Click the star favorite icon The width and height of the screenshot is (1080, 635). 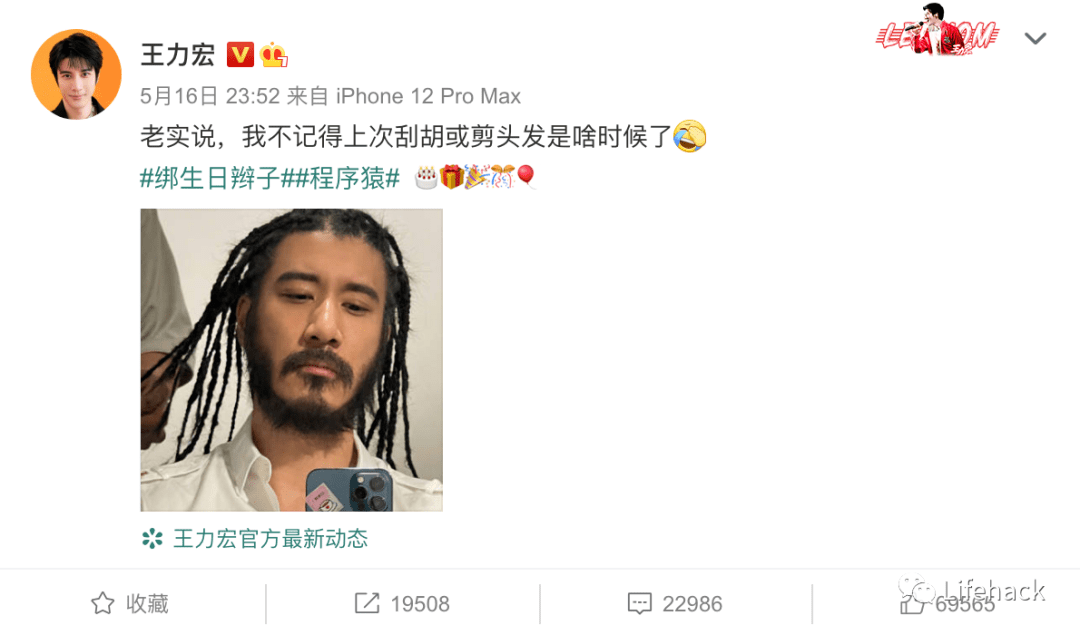coord(103,603)
